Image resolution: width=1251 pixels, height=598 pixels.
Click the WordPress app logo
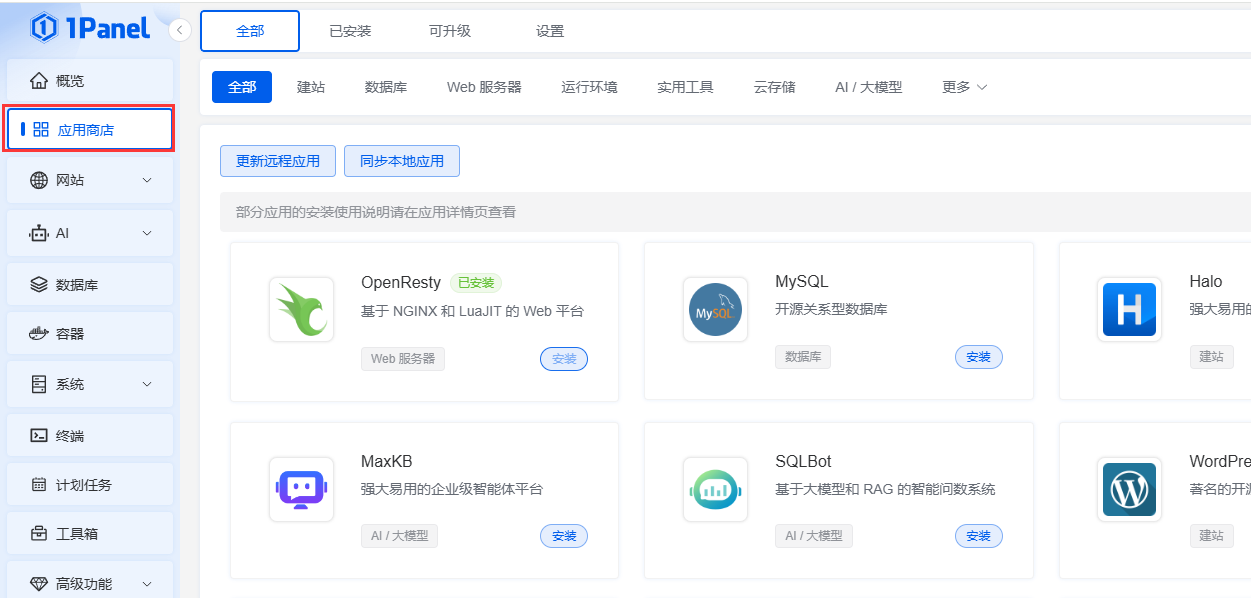pyautogui.click(x=1129, y=489)
